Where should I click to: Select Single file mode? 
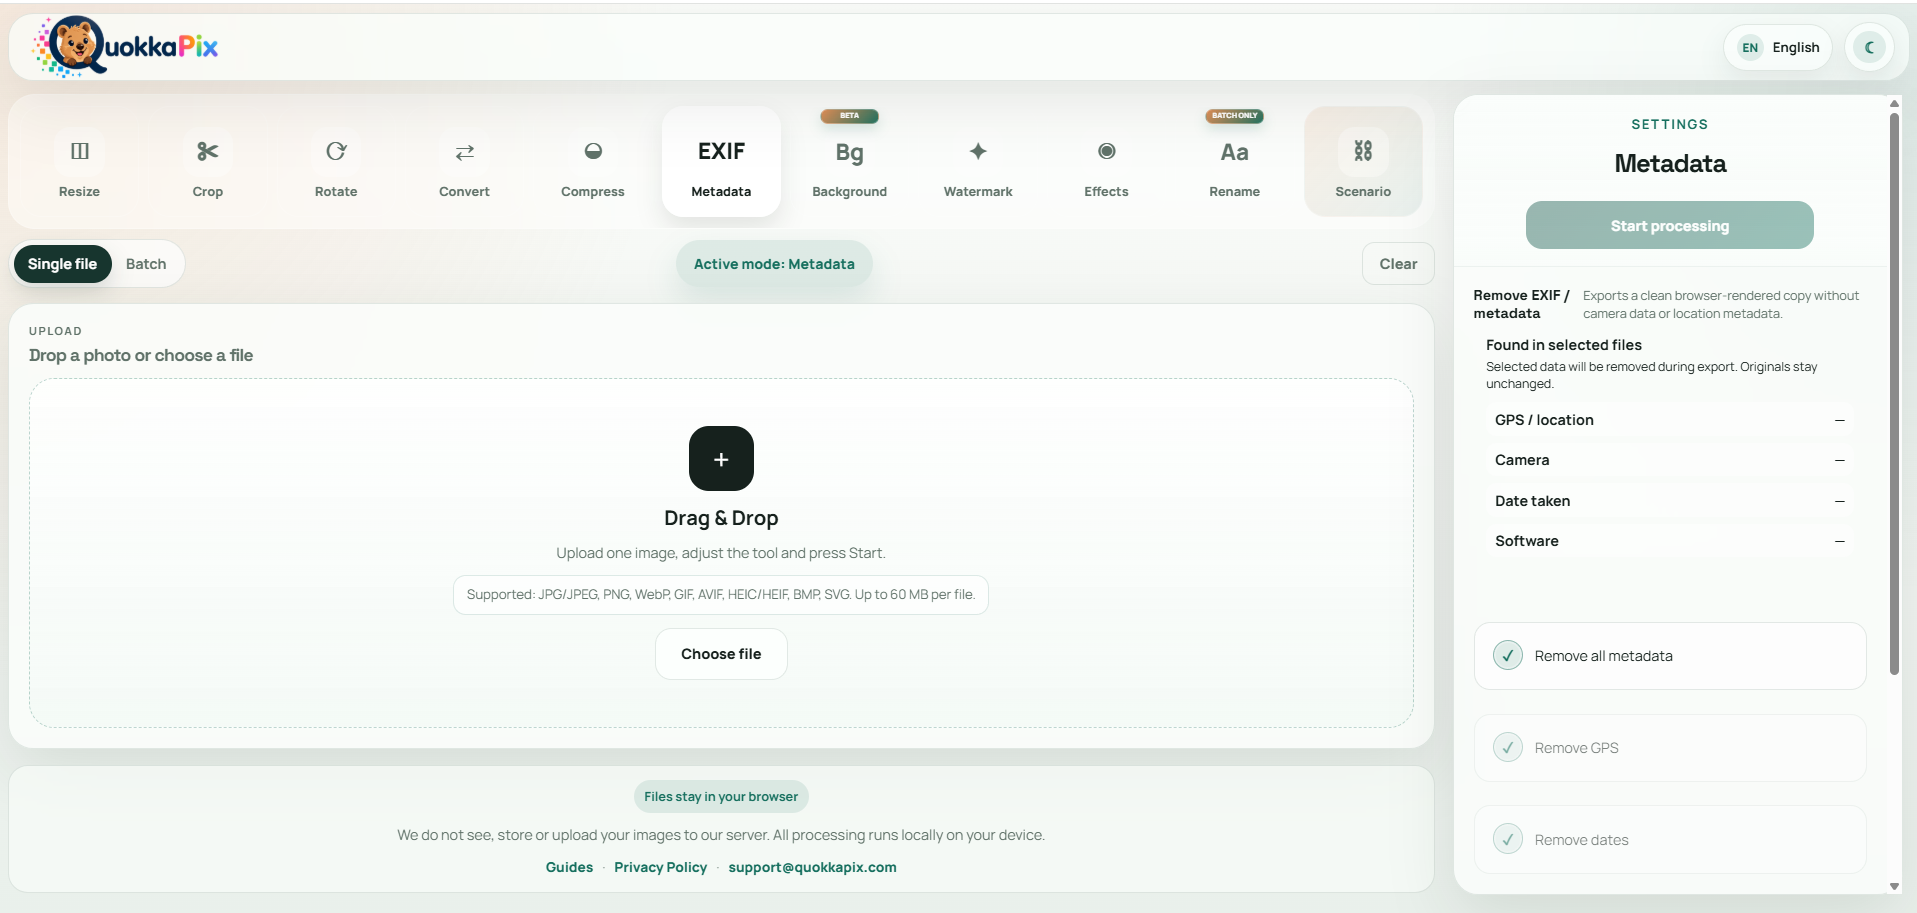(62, 264)
